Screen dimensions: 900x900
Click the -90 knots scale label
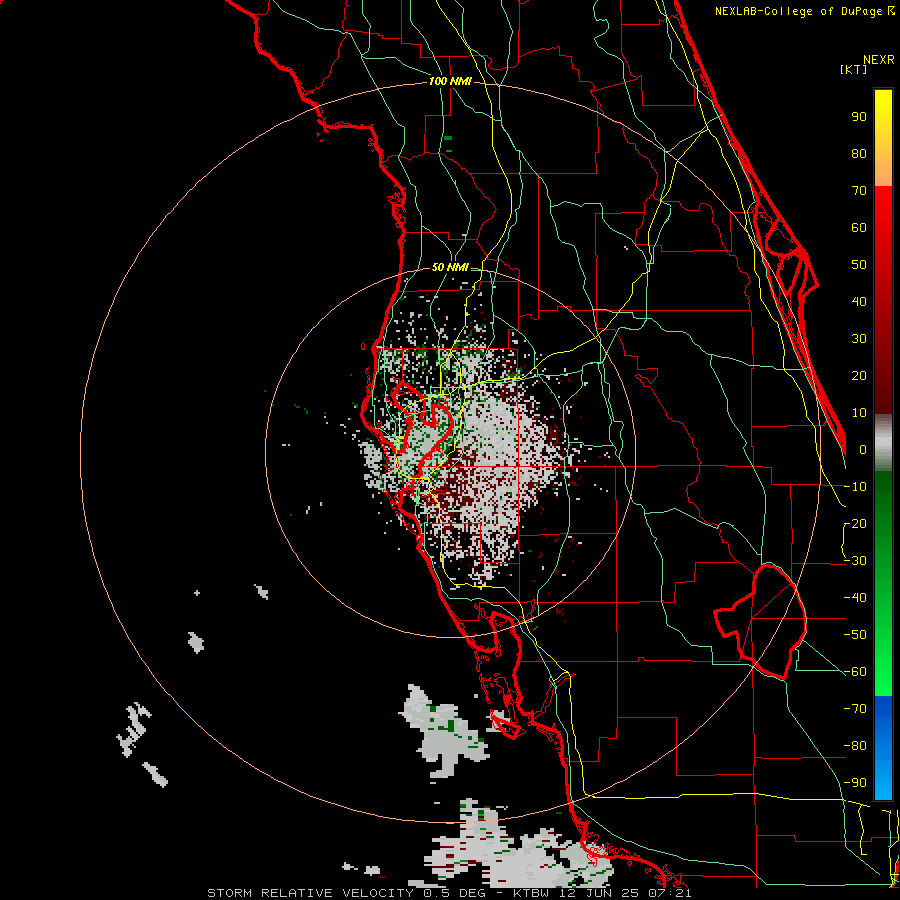coord(855,783)
